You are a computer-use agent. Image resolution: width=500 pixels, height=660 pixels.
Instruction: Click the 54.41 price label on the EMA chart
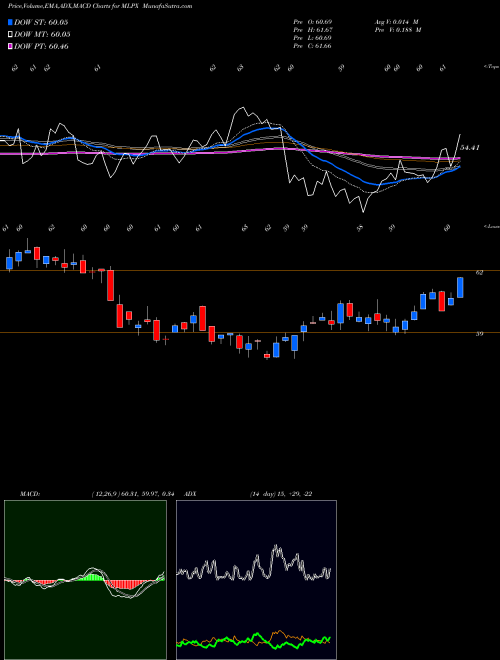coord(470,148)
